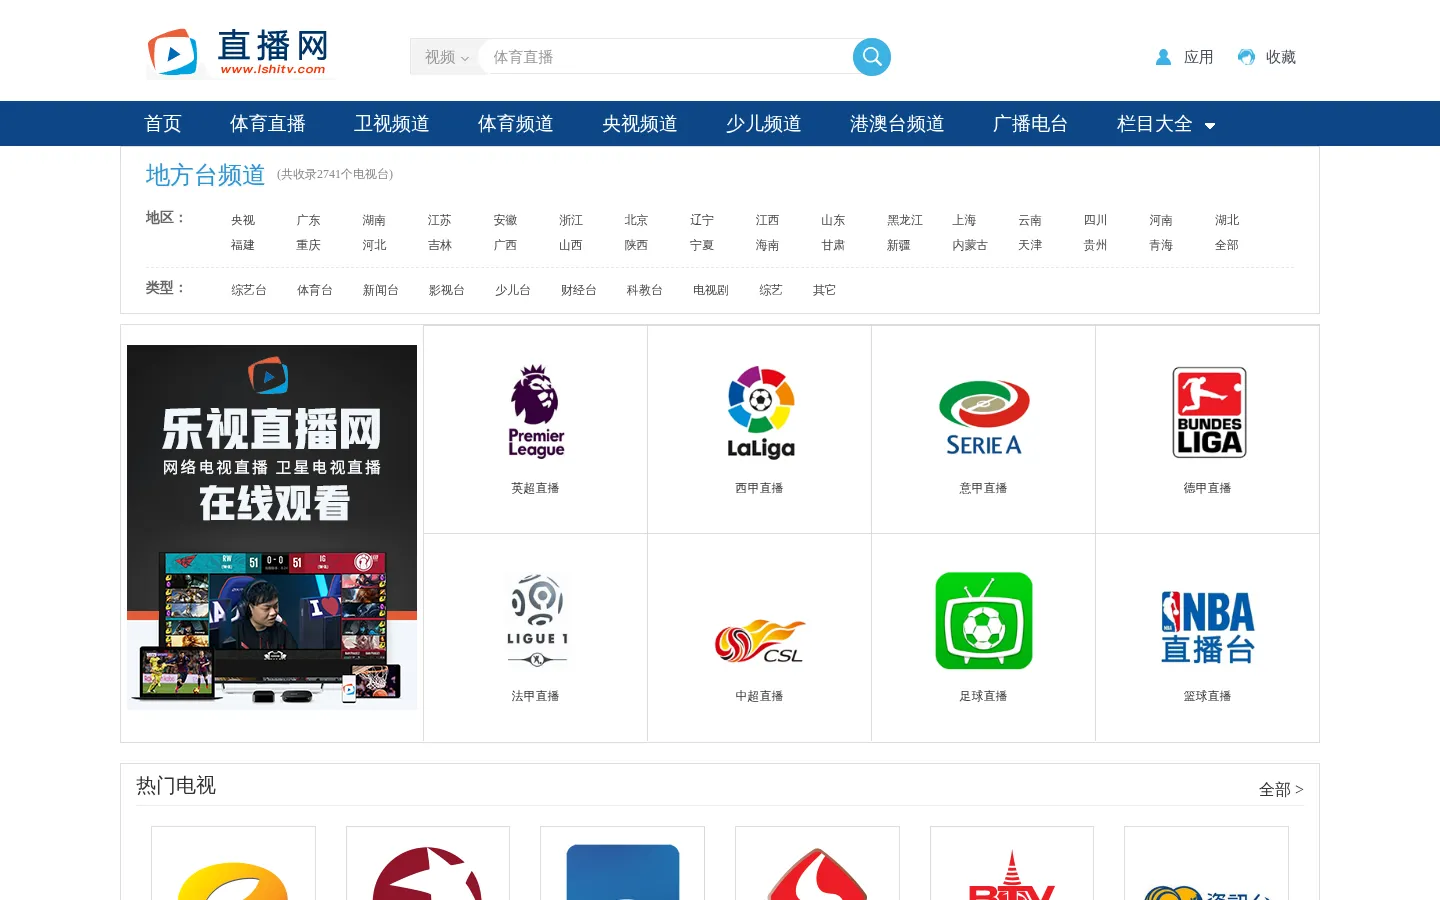
Task: Click the 体育直播 search input field
Action: [x=666, y=57]
